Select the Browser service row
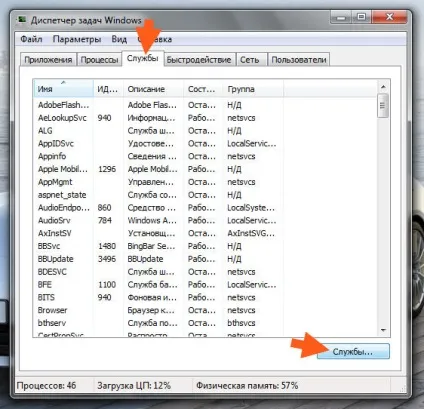Image resolution: width=424 pixels, height=409 pixels. [205, 310]
